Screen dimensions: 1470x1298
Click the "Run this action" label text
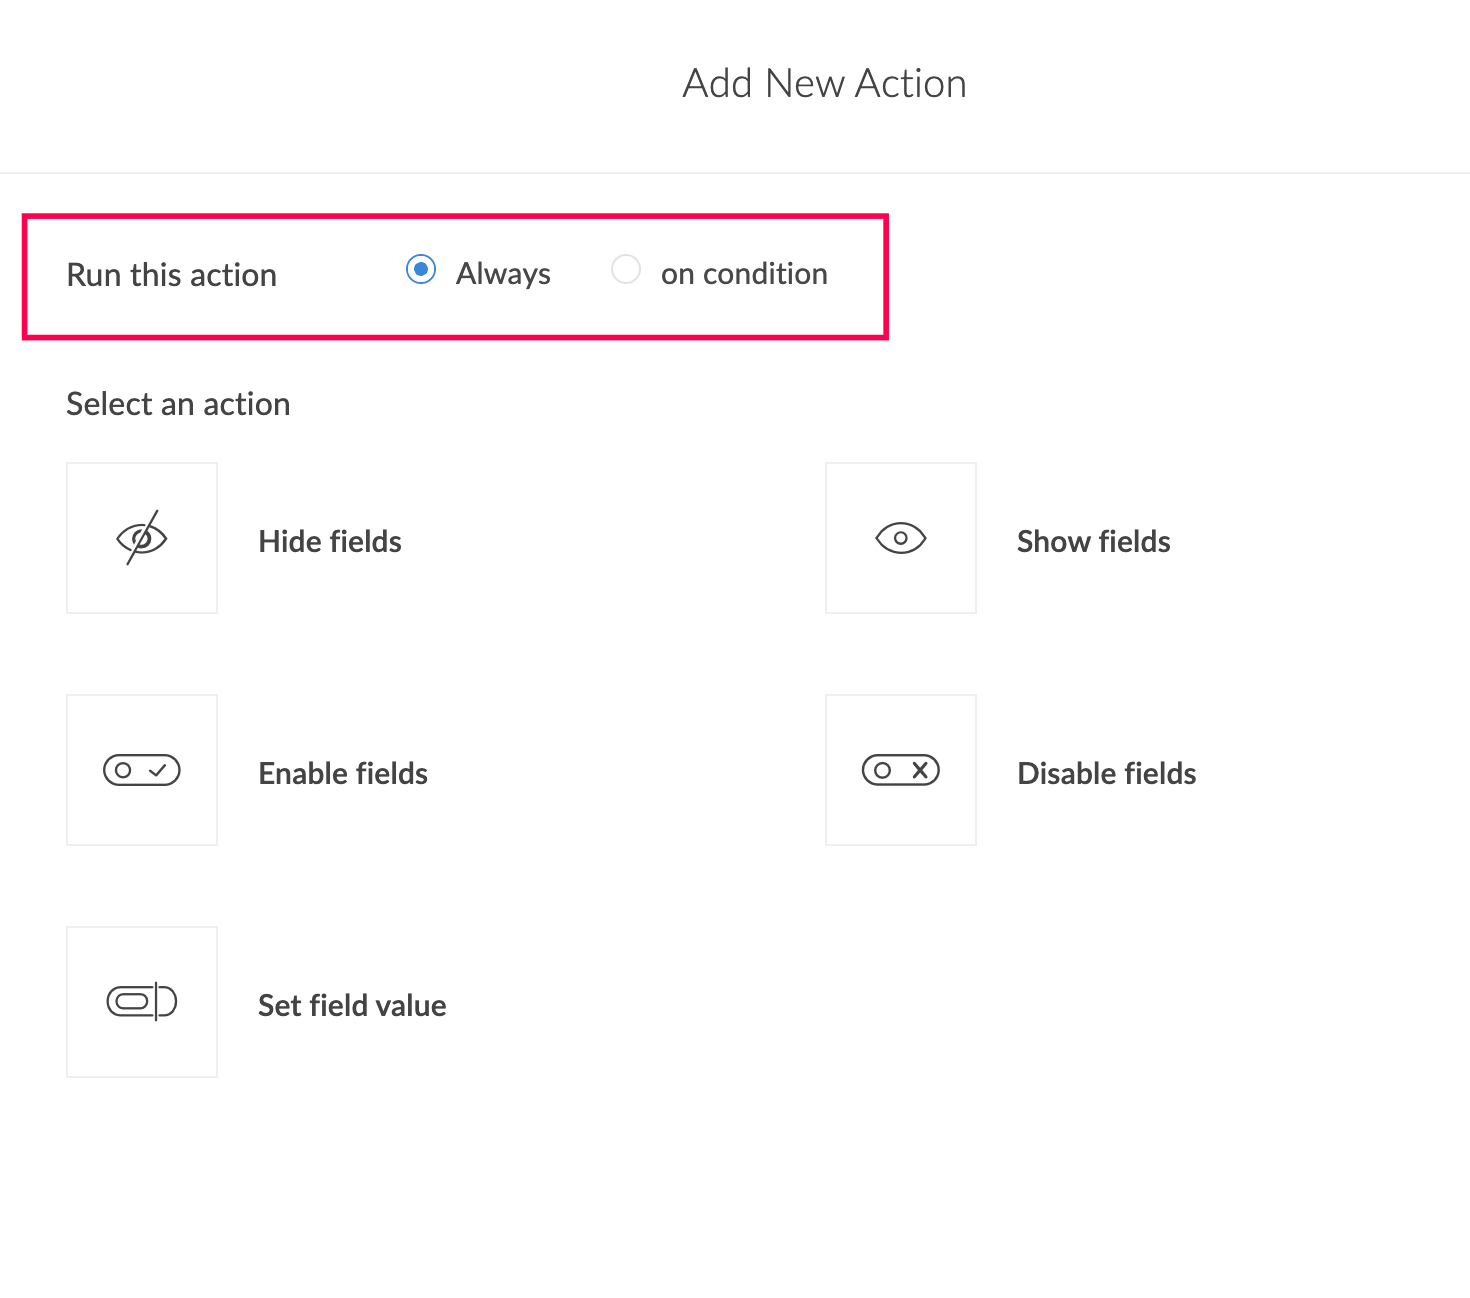172,275
